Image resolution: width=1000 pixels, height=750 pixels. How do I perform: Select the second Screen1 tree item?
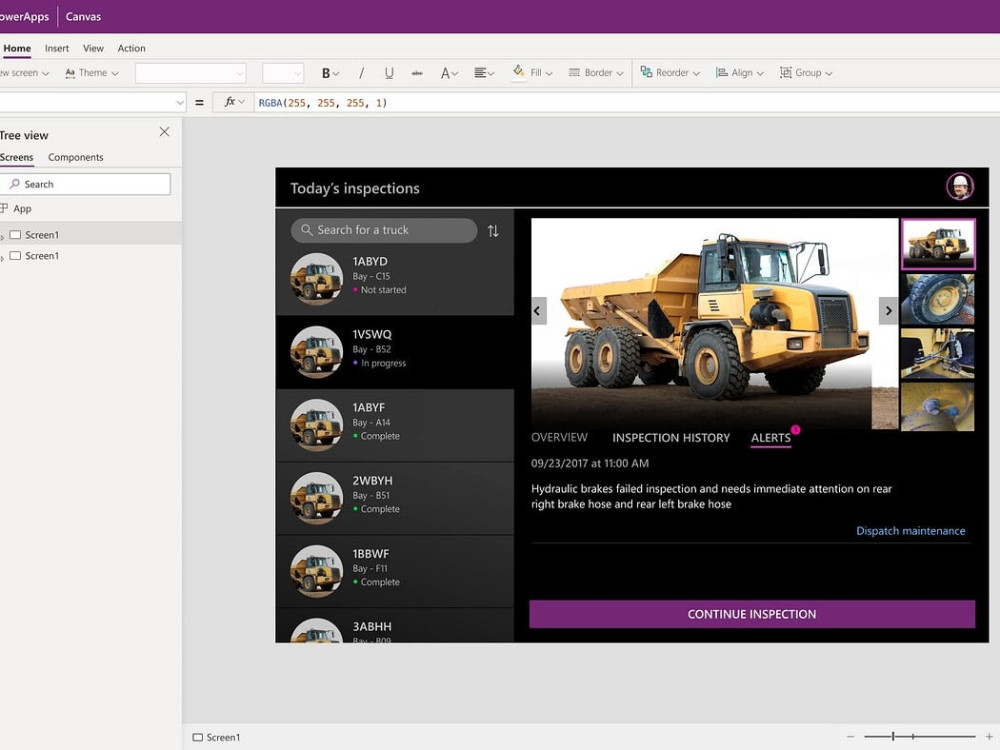click(x=93, y=256)
